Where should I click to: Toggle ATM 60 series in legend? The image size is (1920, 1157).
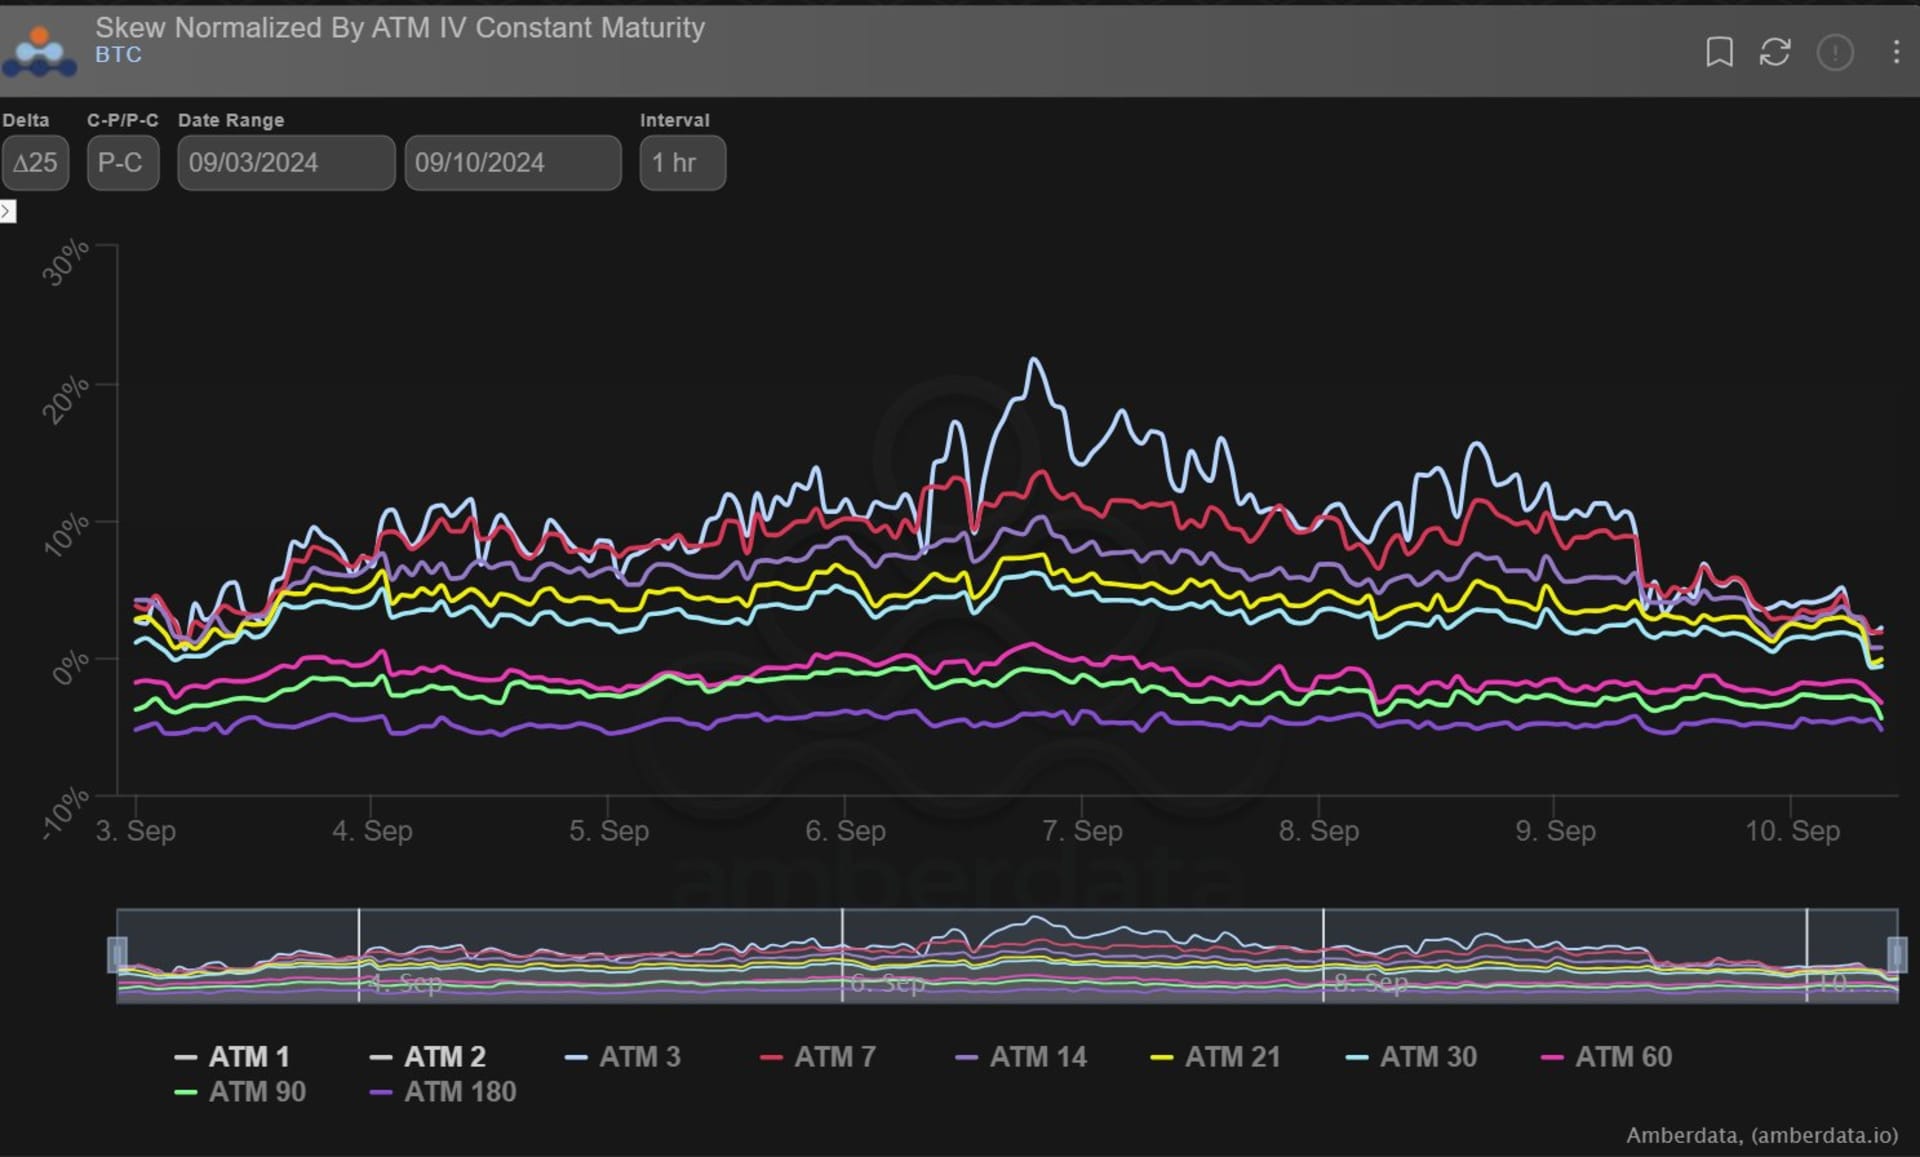click(1606, 1057)
